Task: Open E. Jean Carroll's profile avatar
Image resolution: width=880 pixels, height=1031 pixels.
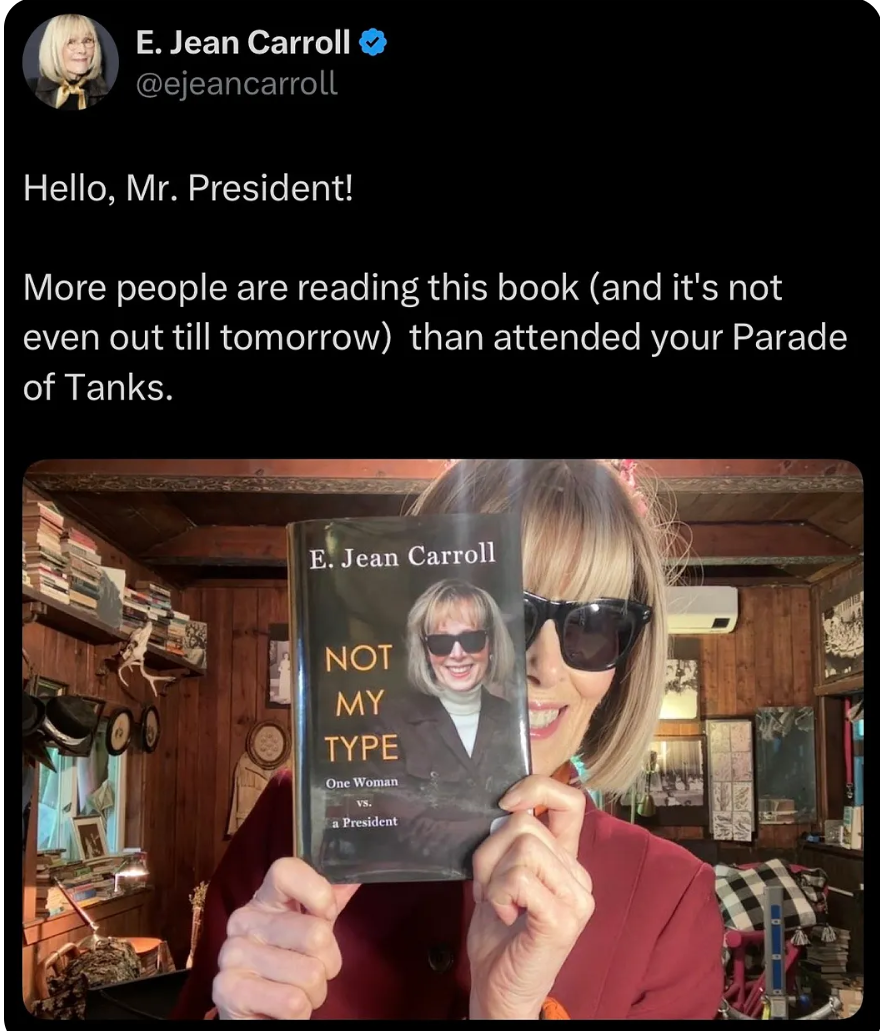Action: (x=70, y=62)
